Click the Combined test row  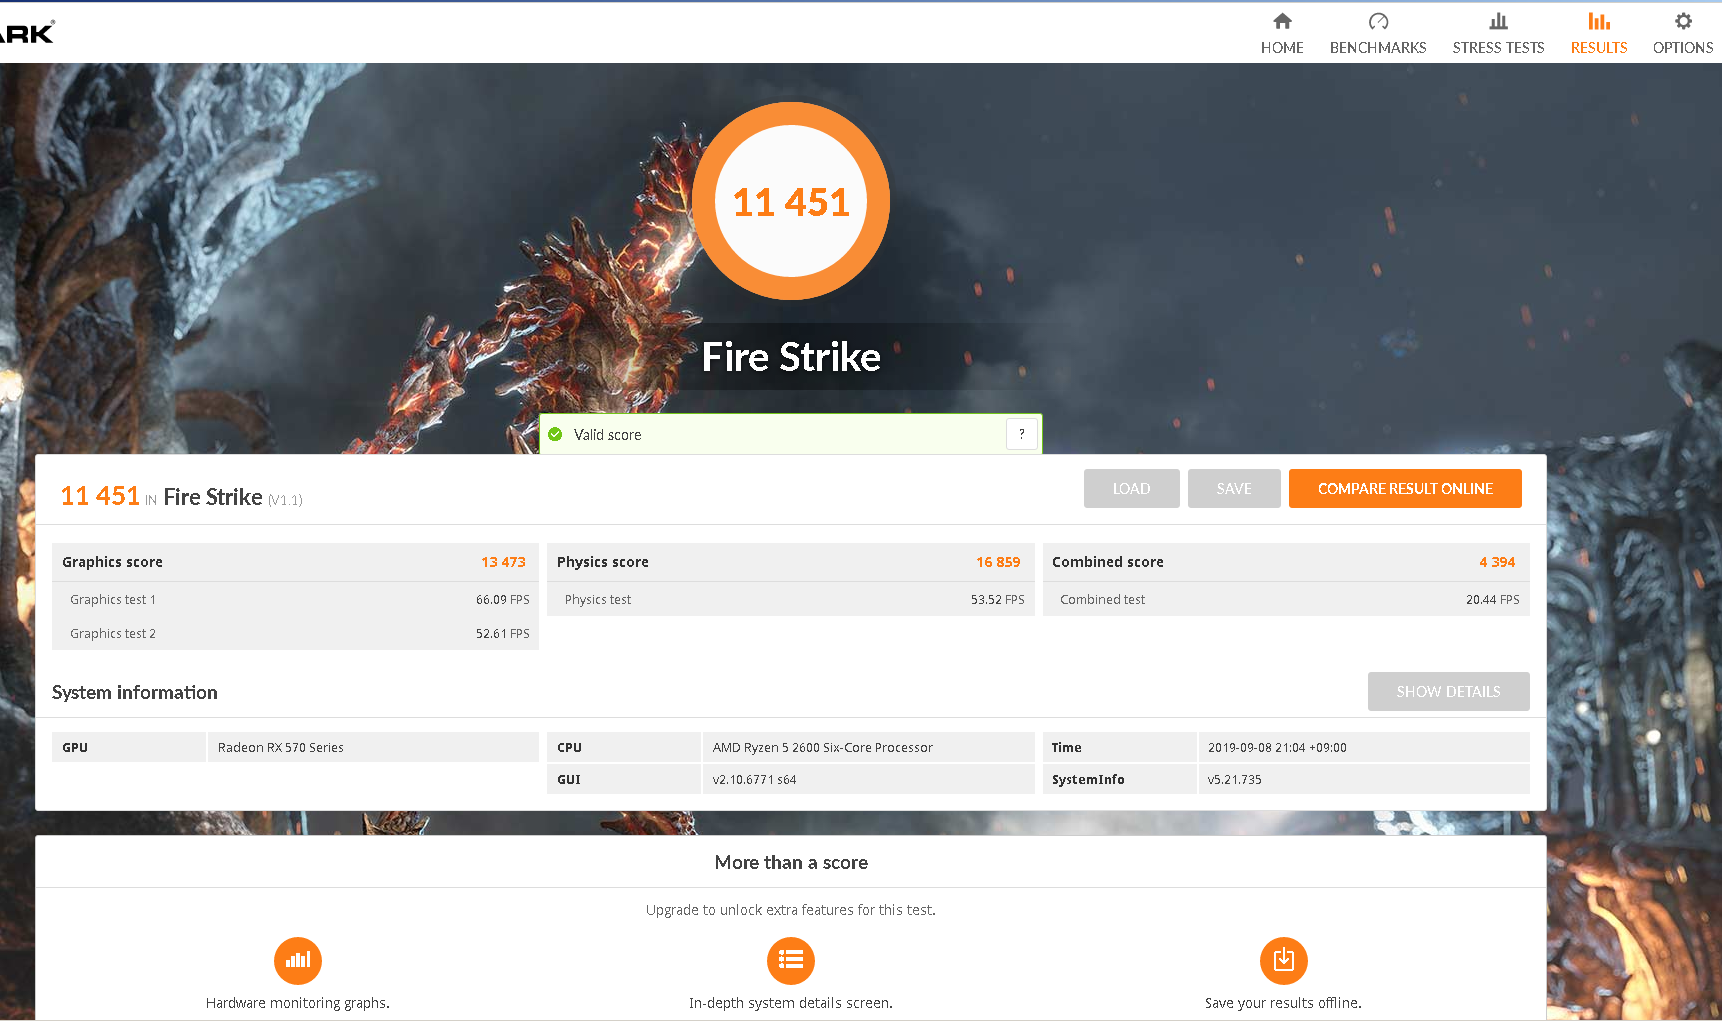pyautogui.click(x=1286, y=599)
